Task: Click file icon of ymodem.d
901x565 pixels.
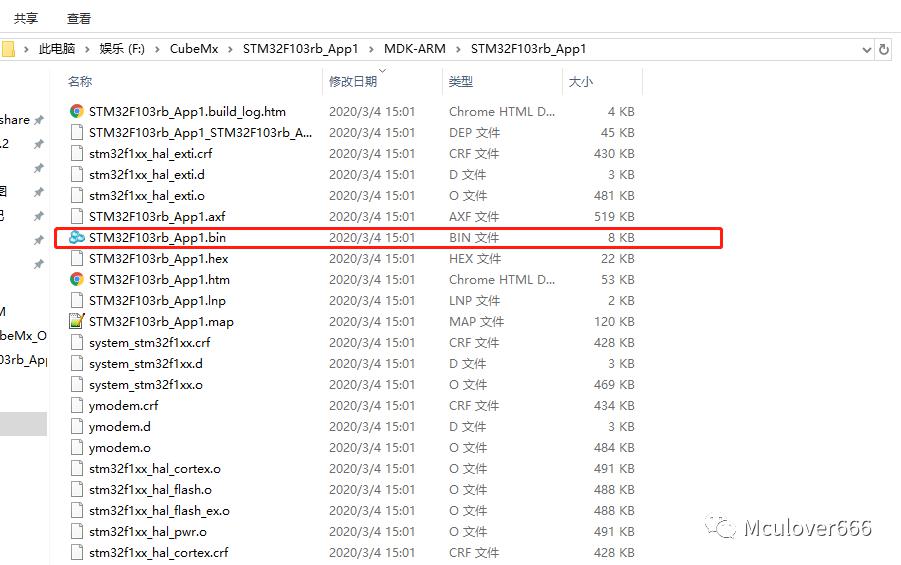Action: click(x=76, y=426)
